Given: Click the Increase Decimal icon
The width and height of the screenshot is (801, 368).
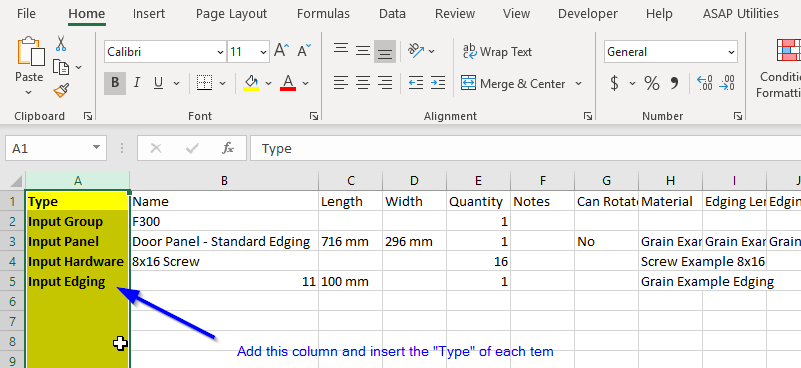Looking at the screenshot, I should pyautogui.click(x=704, y=83).
